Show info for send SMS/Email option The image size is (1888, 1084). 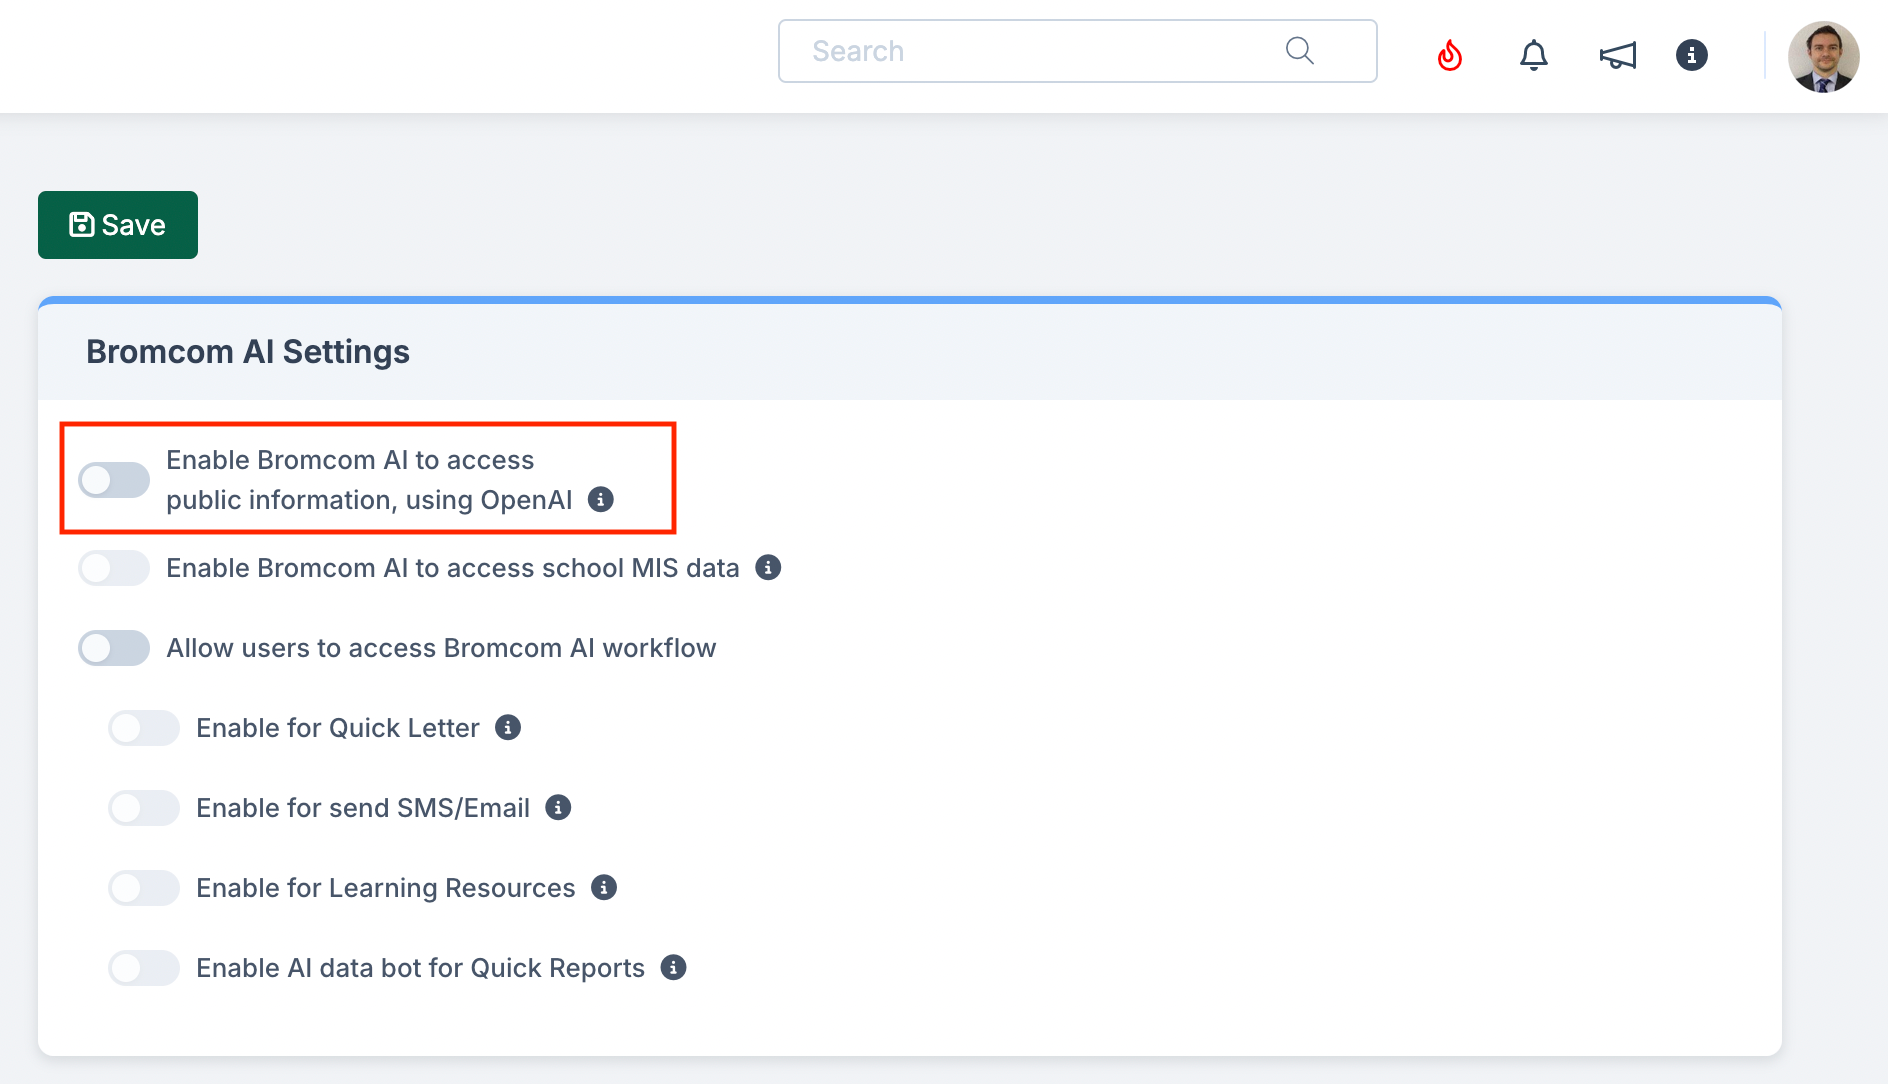tap(558, 808)
